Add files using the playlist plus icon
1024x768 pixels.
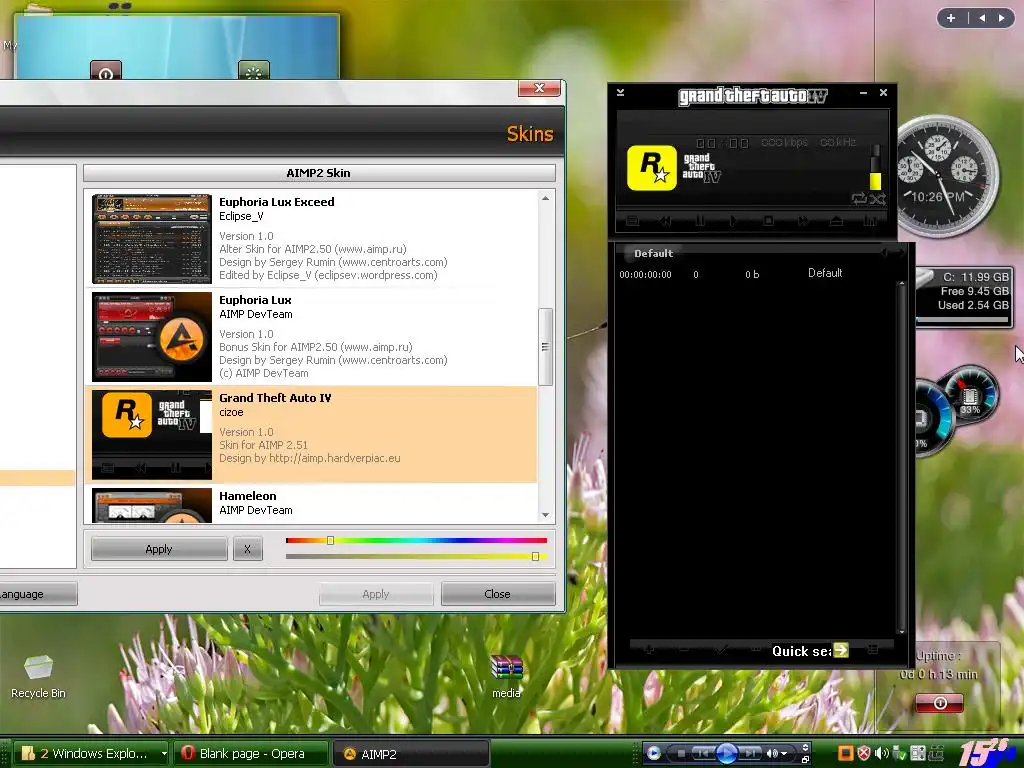click(x=648, y=650)
